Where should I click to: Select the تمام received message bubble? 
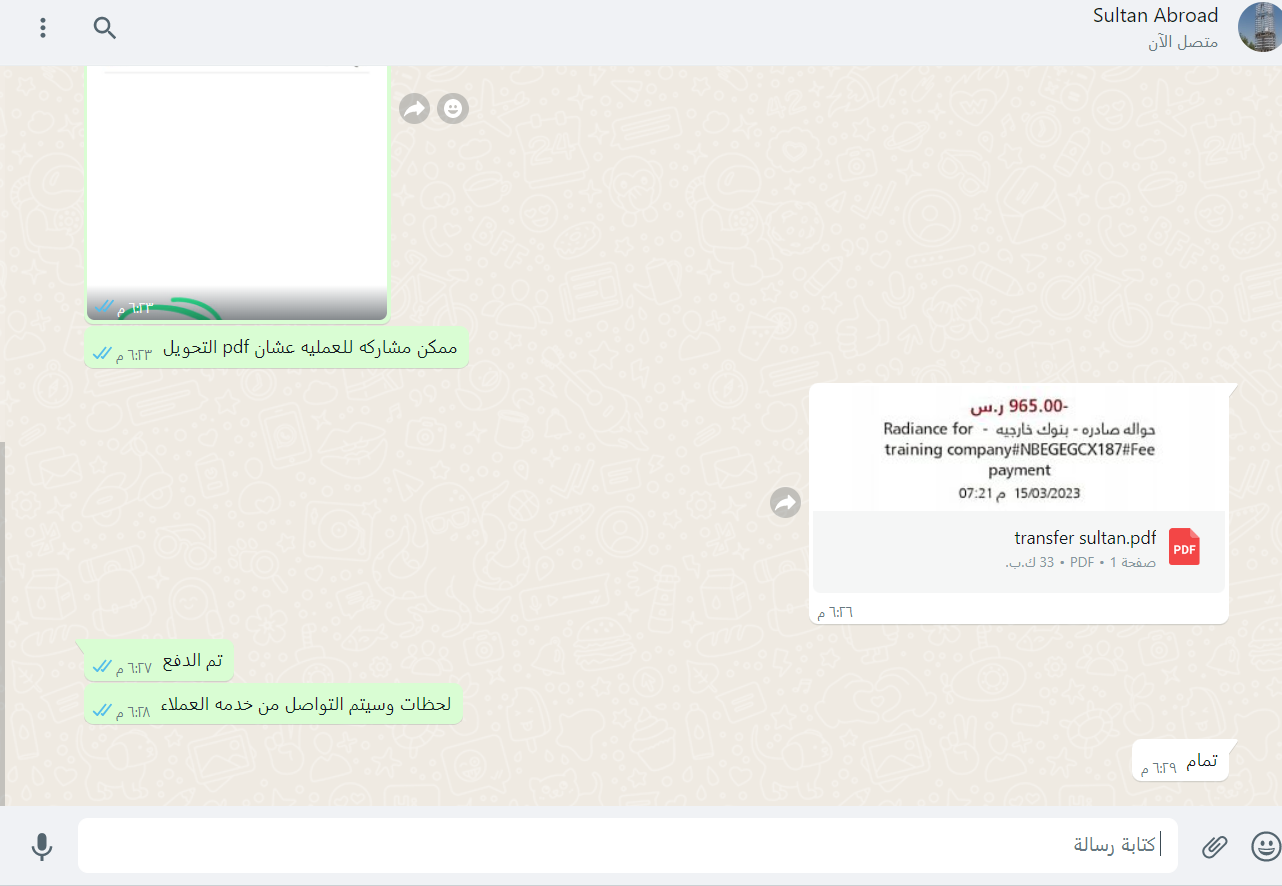coord(1180,762)
